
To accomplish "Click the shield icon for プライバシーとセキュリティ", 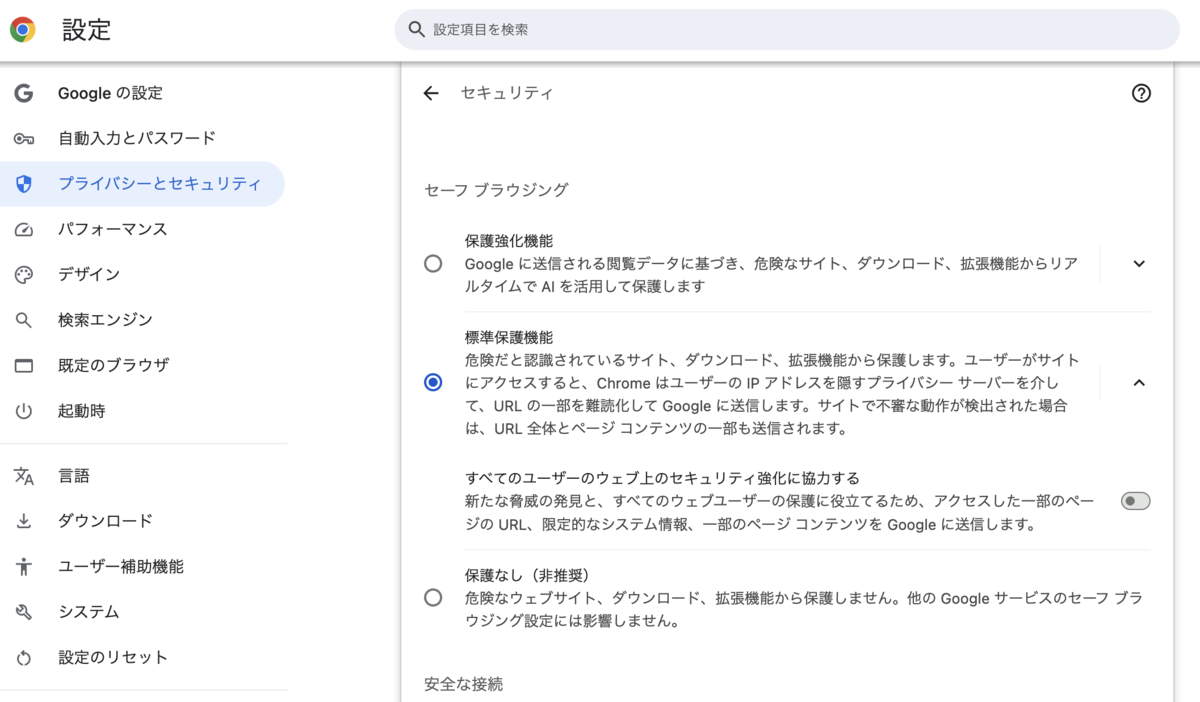I will (x=24, y=184).
